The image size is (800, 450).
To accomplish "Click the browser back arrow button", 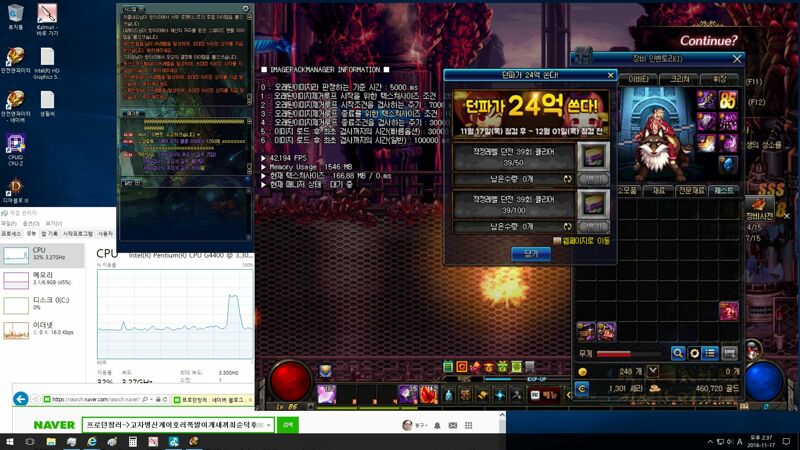I will click(x=21, y=399).
